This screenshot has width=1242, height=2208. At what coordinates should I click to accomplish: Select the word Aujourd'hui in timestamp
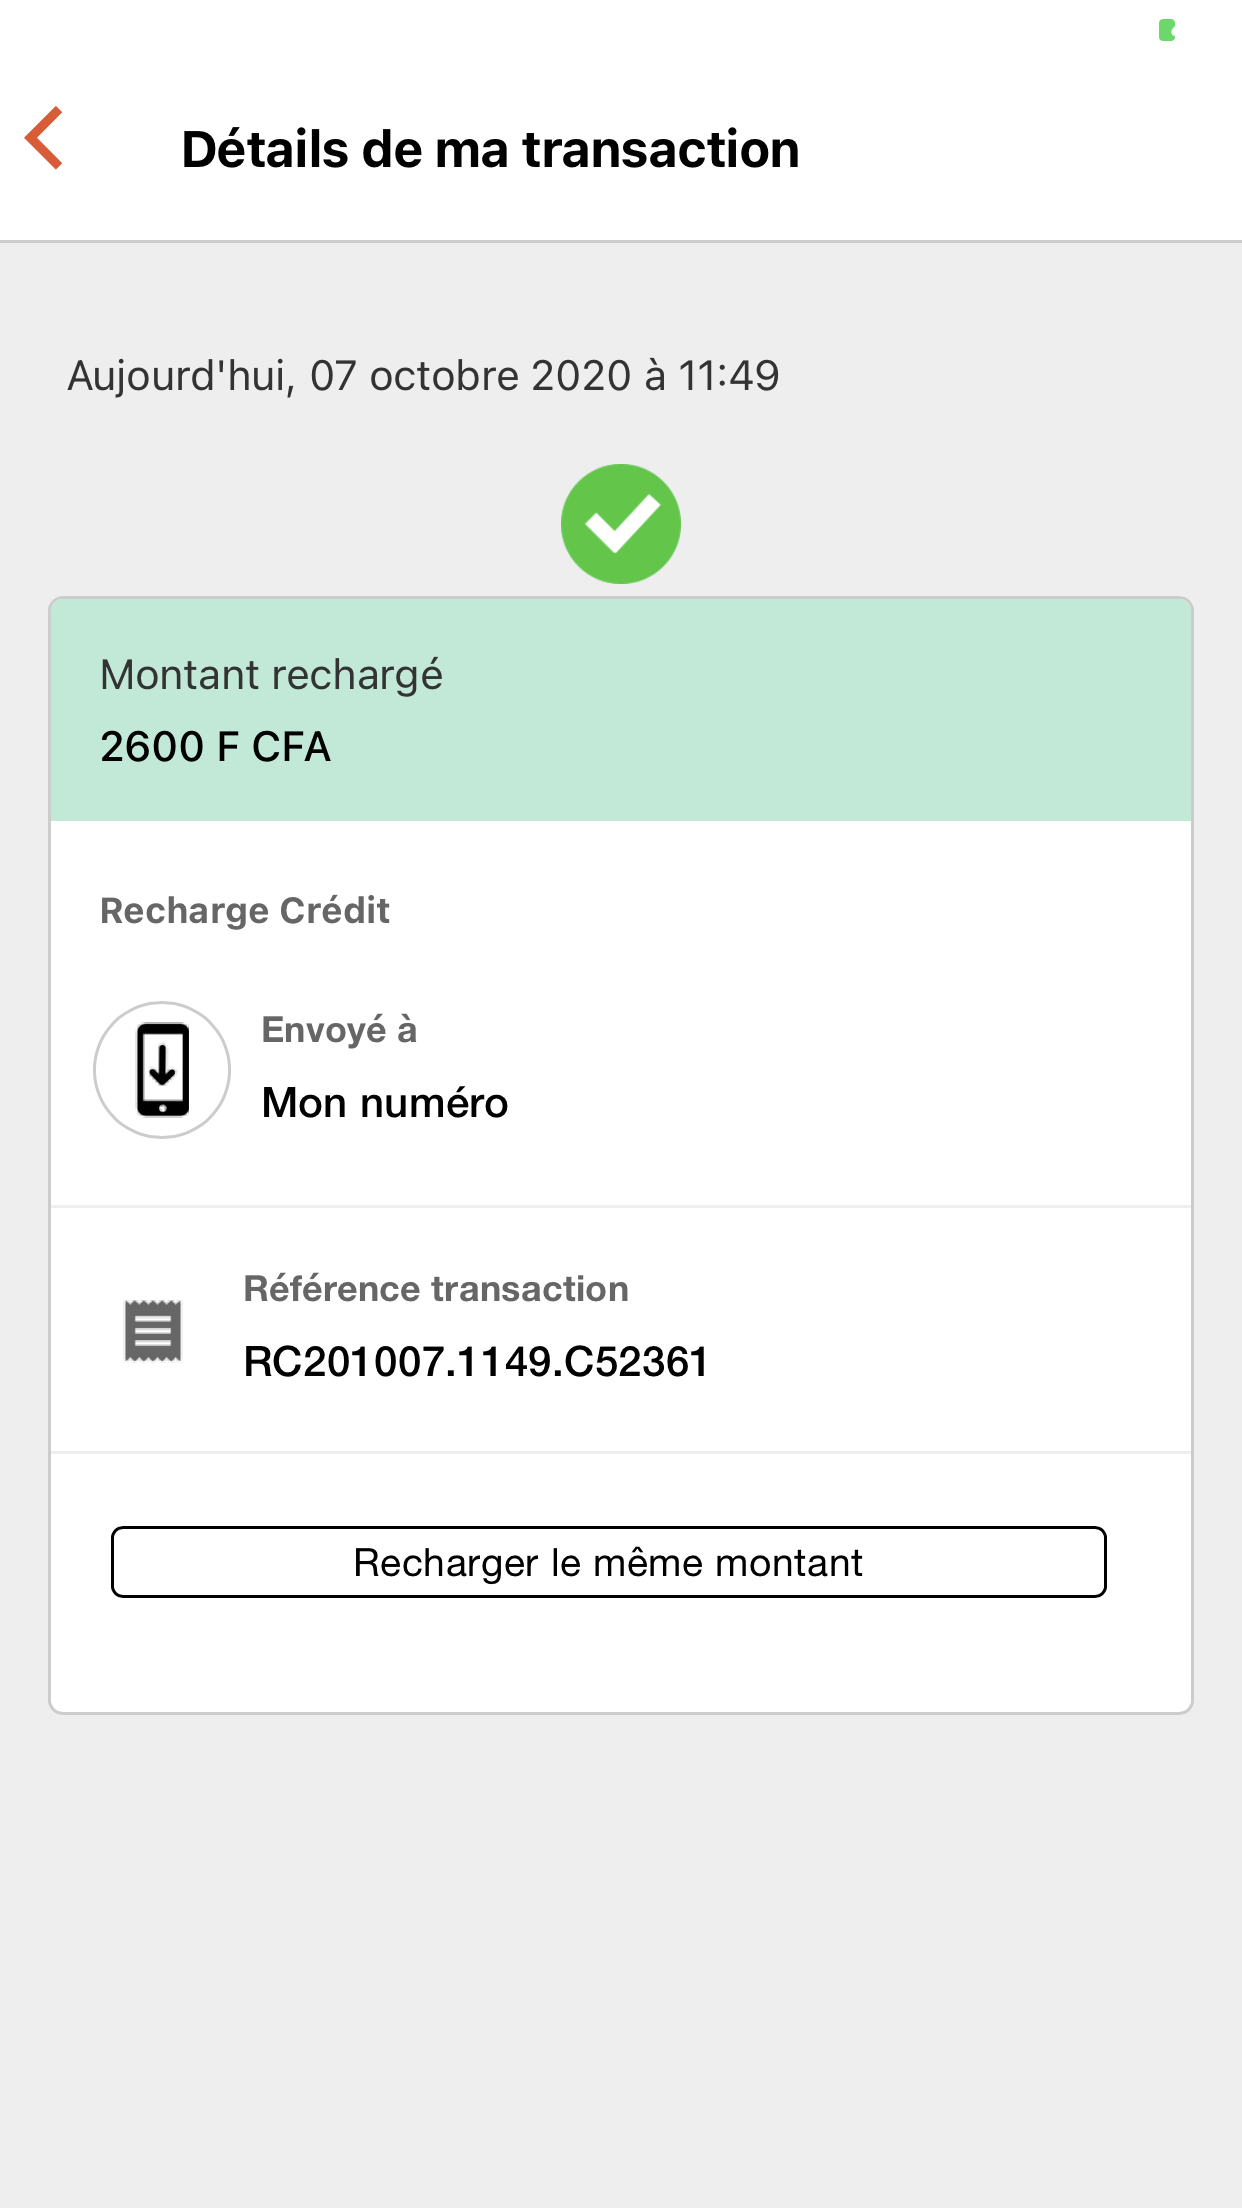pos(180,377)
